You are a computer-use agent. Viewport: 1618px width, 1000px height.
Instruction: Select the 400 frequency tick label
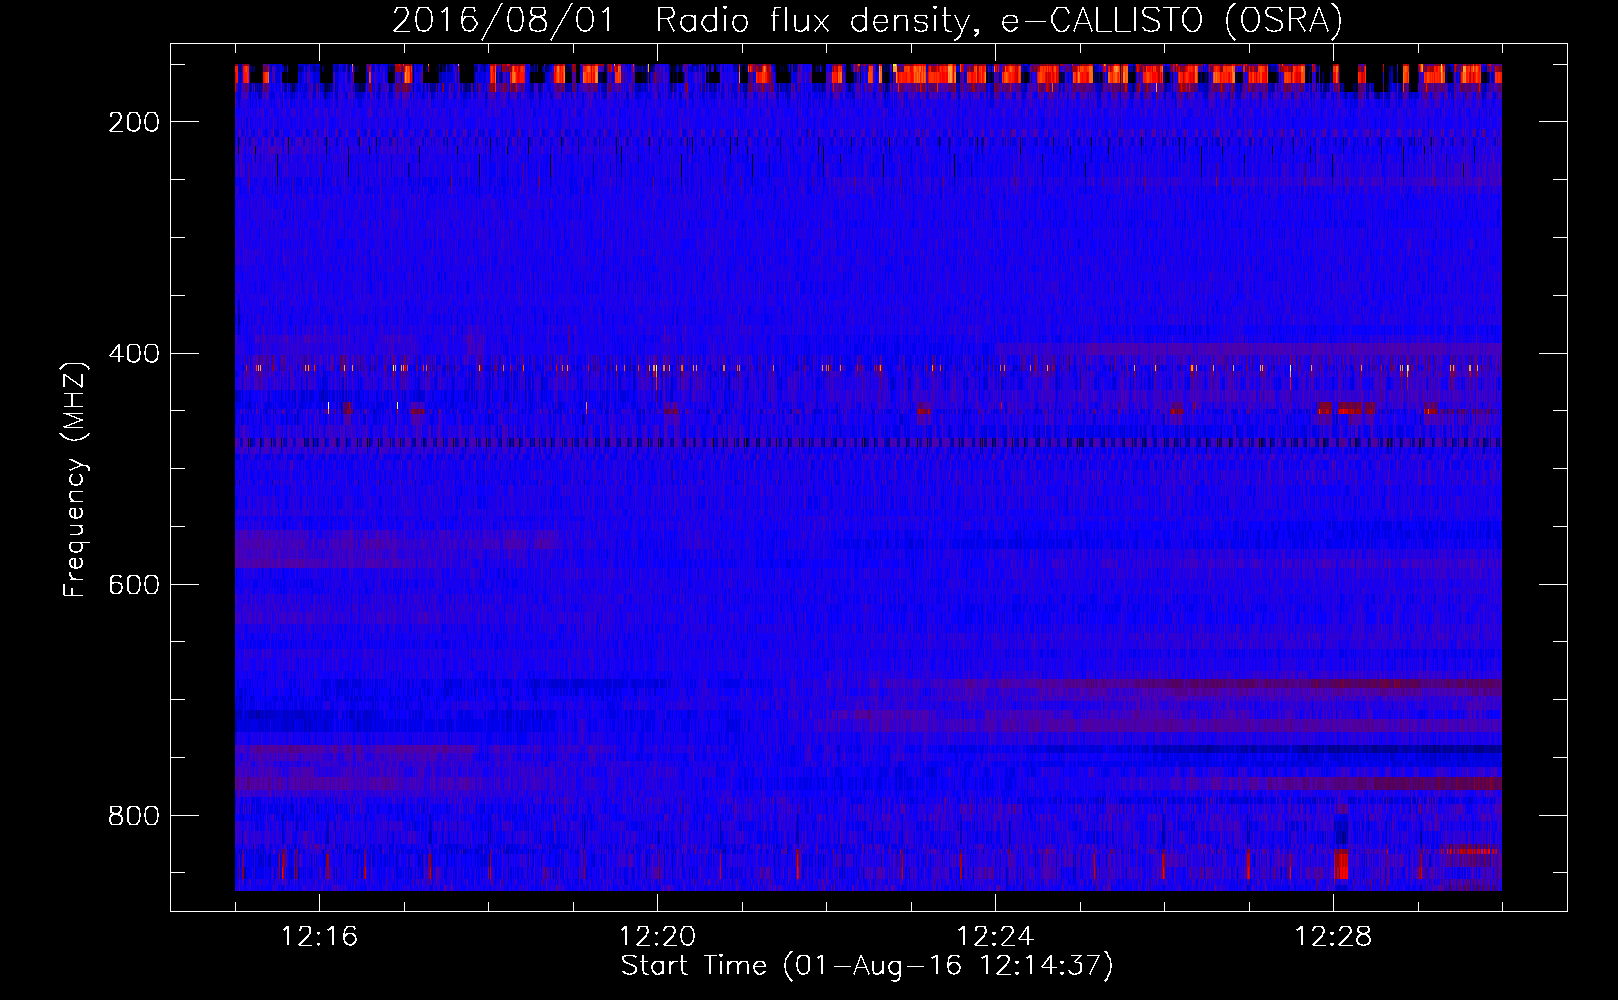134,354
